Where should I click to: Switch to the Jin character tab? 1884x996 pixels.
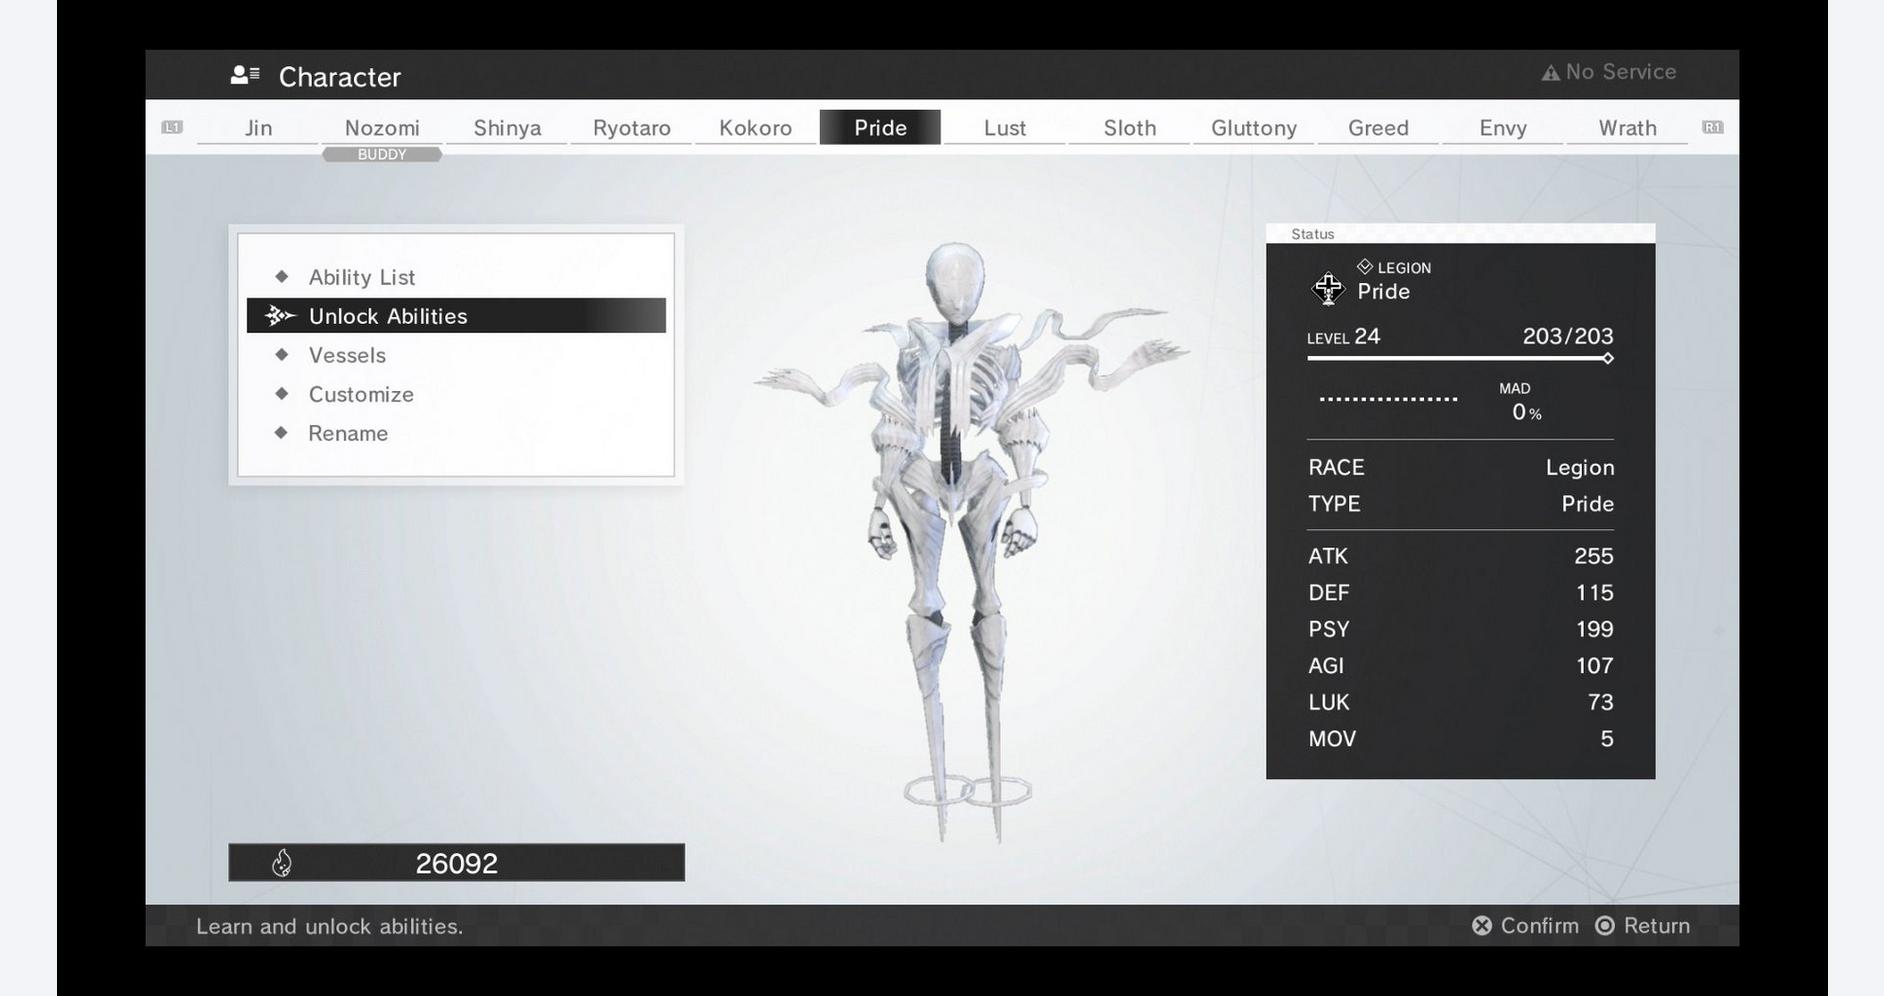[x=258, y=128]
